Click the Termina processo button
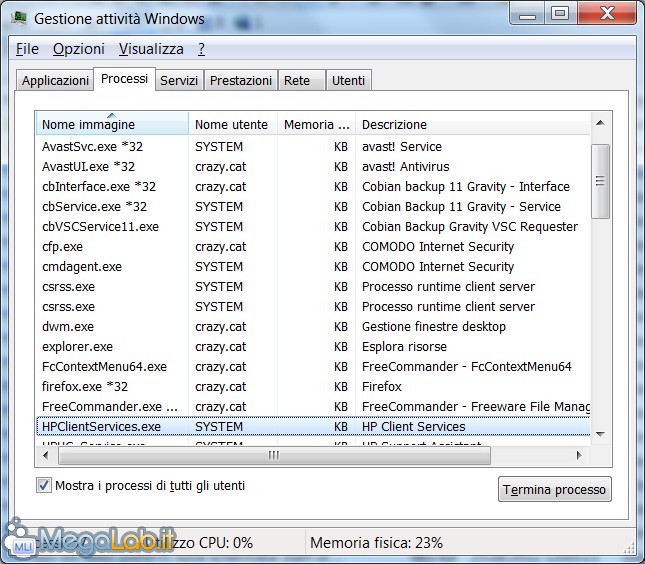Screen dimensions: 645x564 555,489
